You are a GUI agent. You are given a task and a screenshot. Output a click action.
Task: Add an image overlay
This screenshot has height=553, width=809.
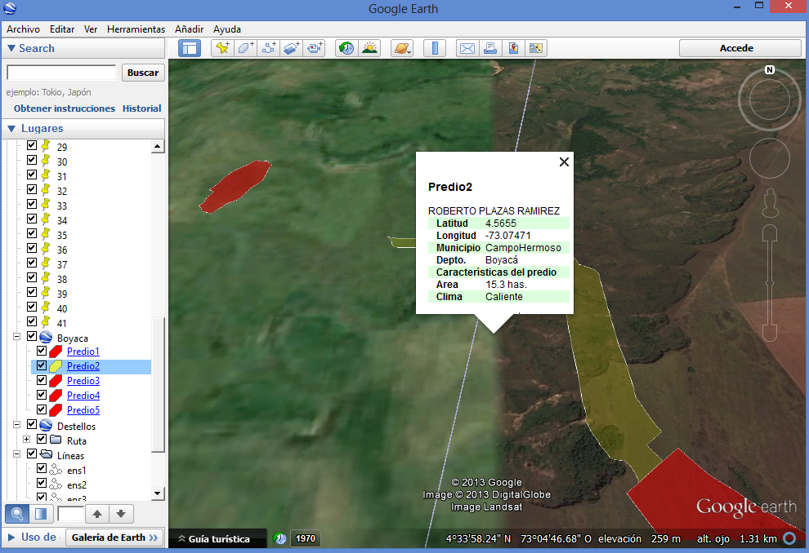291,48
